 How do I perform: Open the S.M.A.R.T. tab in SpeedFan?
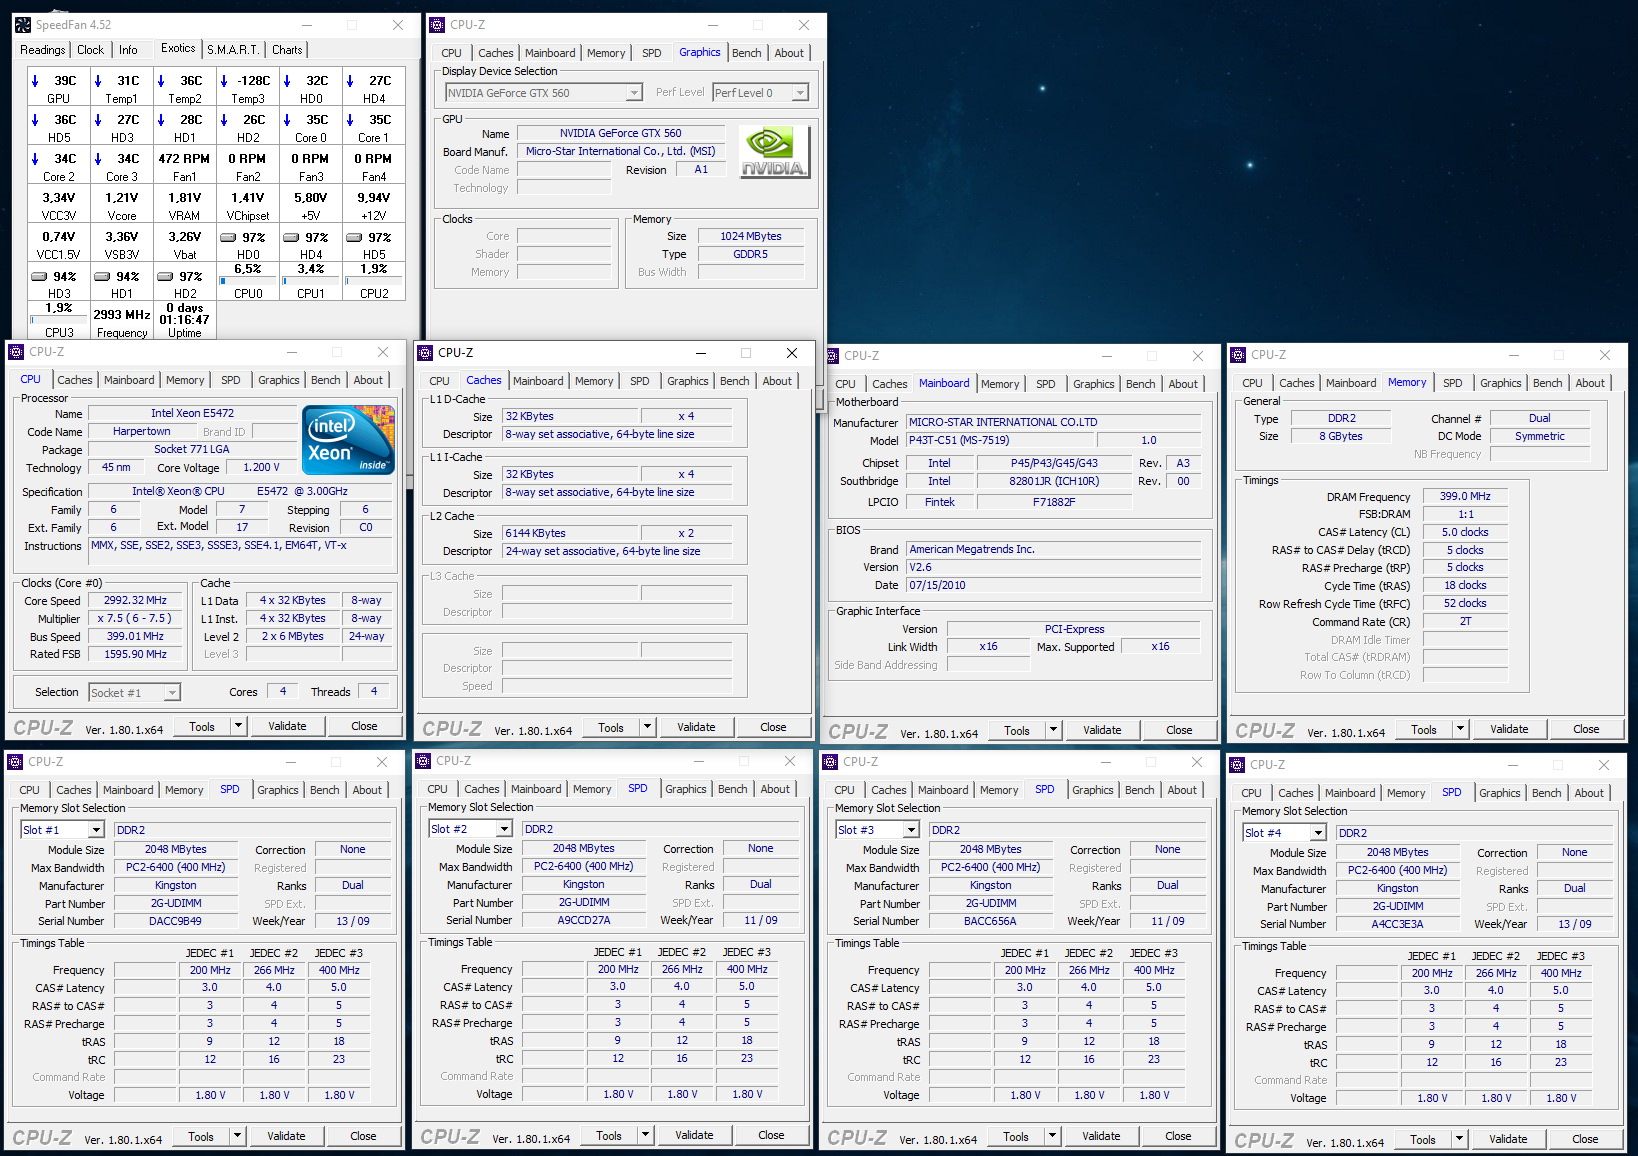coord(233,50)
